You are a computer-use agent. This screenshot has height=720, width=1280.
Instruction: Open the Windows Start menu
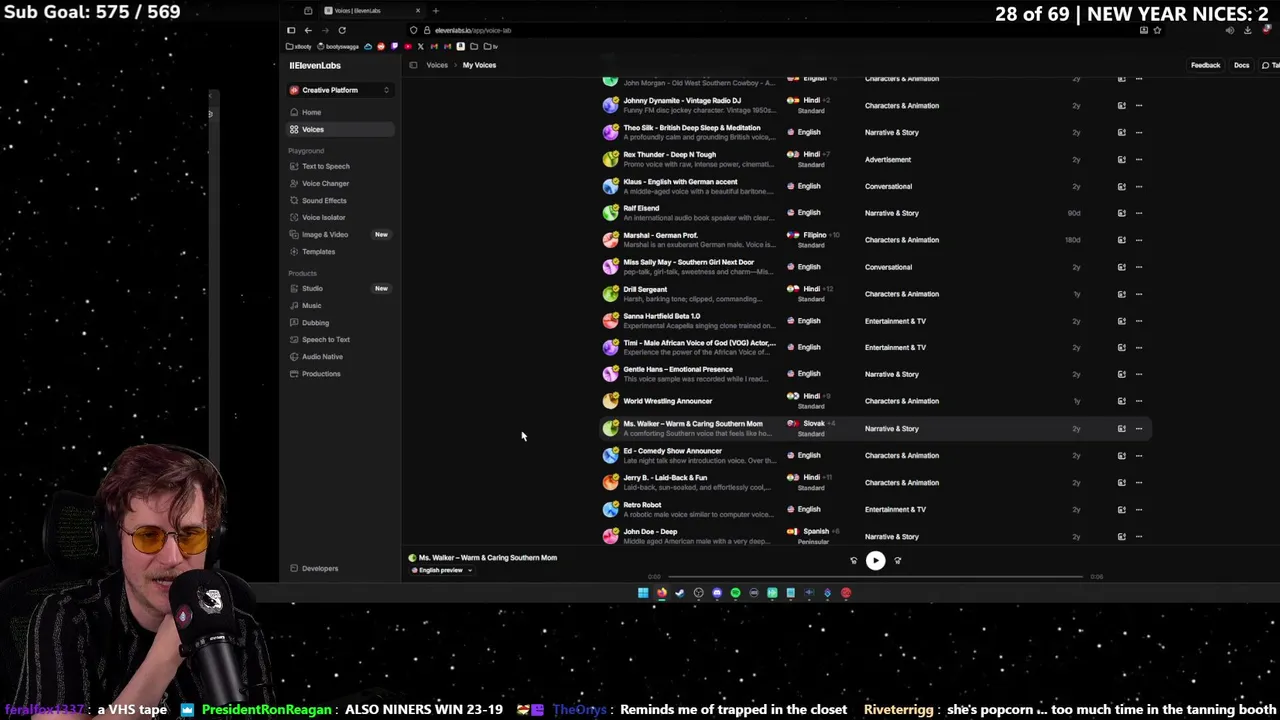point(643,593)
